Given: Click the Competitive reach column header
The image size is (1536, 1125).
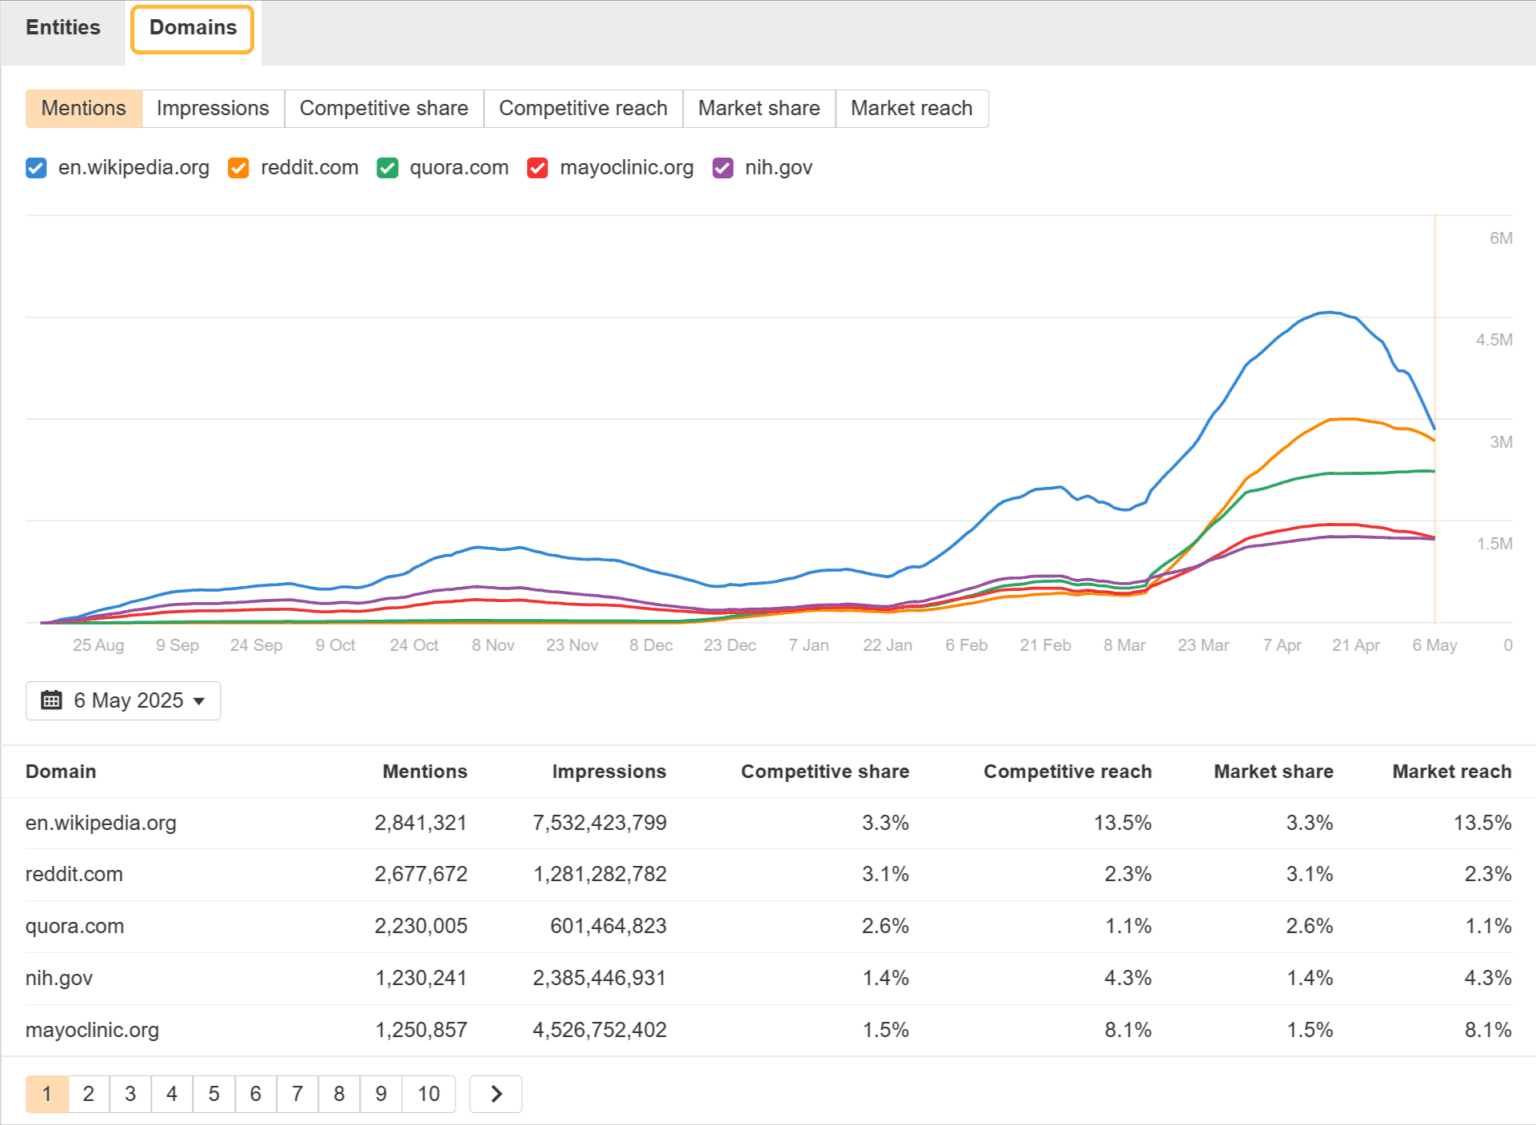Looking at the screenshot, I should pos(1067,772).
